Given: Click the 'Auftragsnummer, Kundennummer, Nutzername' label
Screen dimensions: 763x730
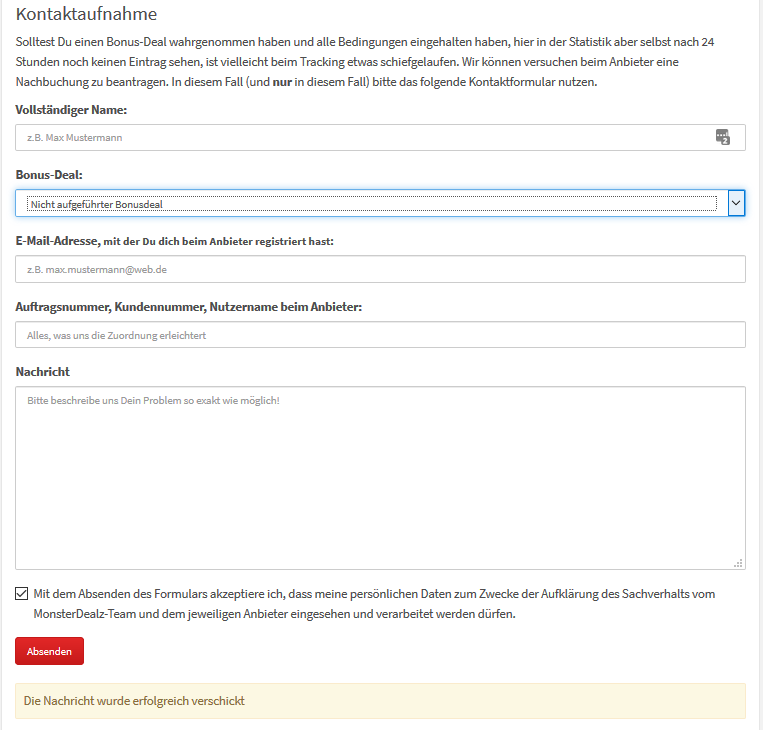Looking at the screenshot, I should (189, 307).
